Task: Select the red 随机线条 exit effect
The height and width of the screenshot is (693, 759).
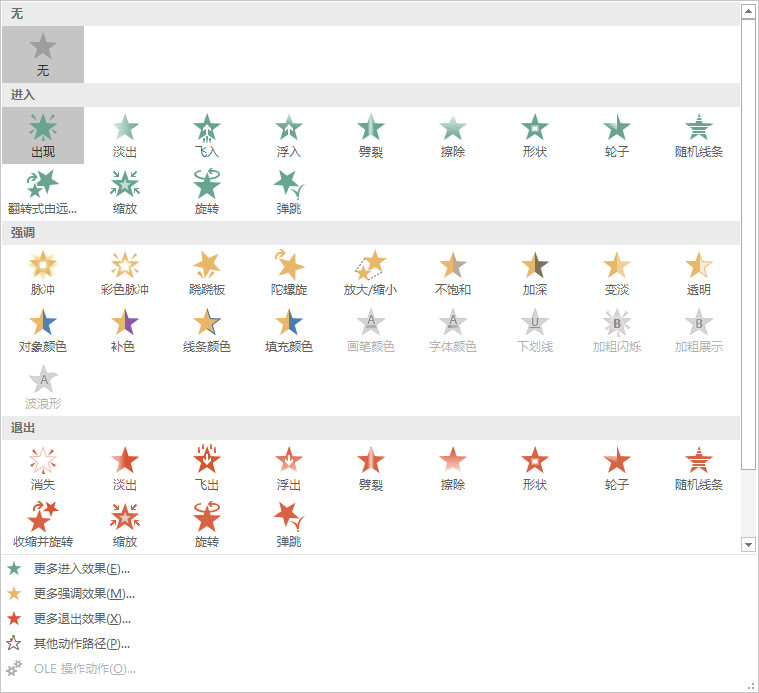Action: click(699, 468)
